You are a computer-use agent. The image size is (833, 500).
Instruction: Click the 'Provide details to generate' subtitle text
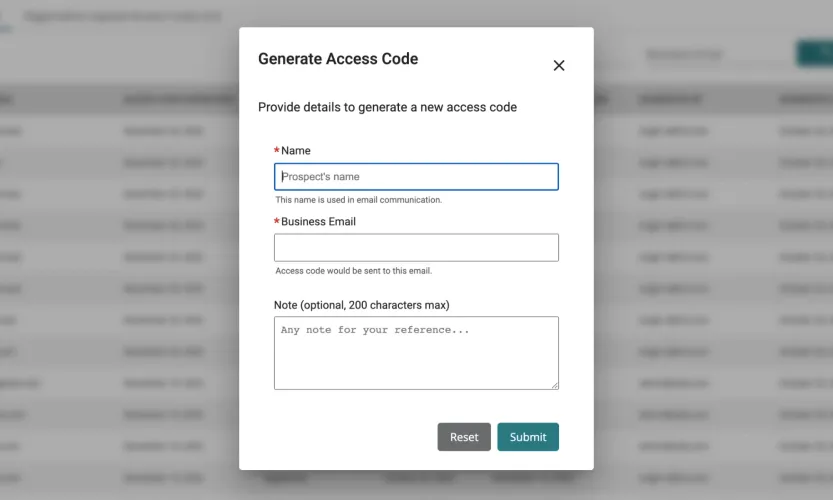tap(387, 107)
